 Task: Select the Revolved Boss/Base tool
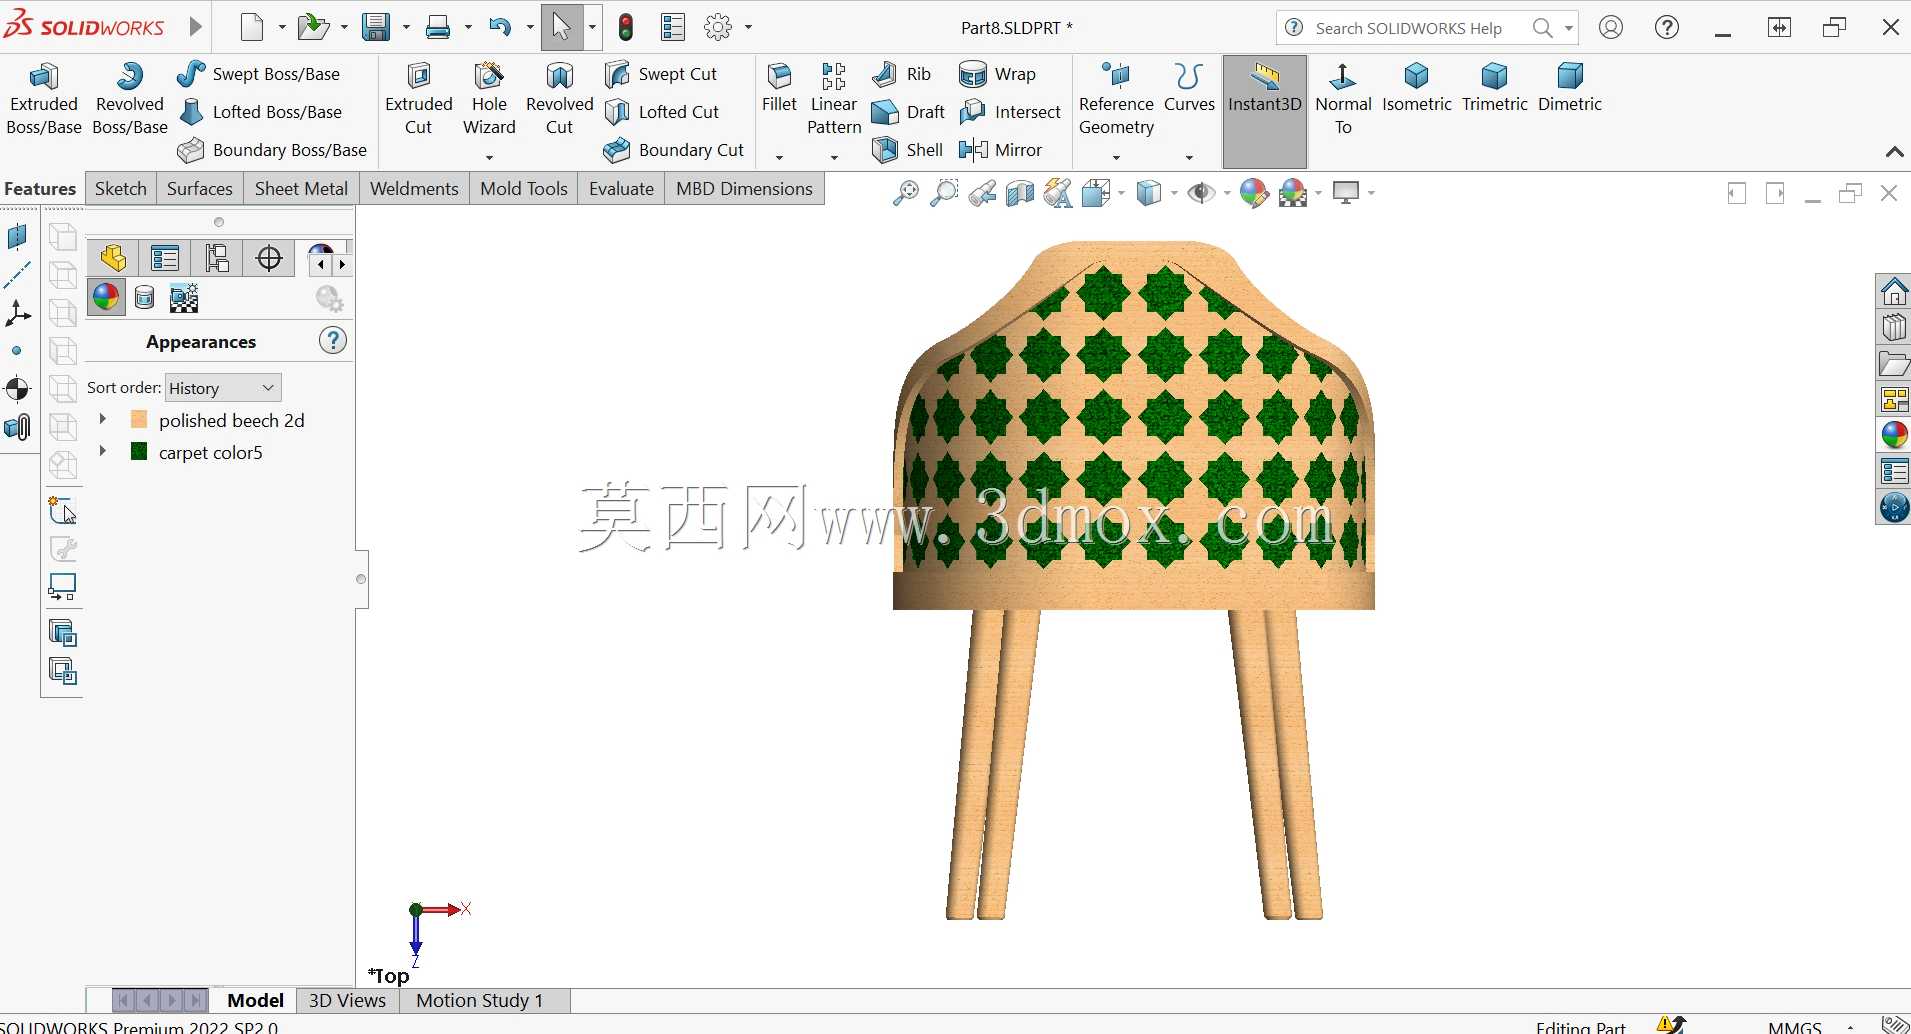pos(130,98)
